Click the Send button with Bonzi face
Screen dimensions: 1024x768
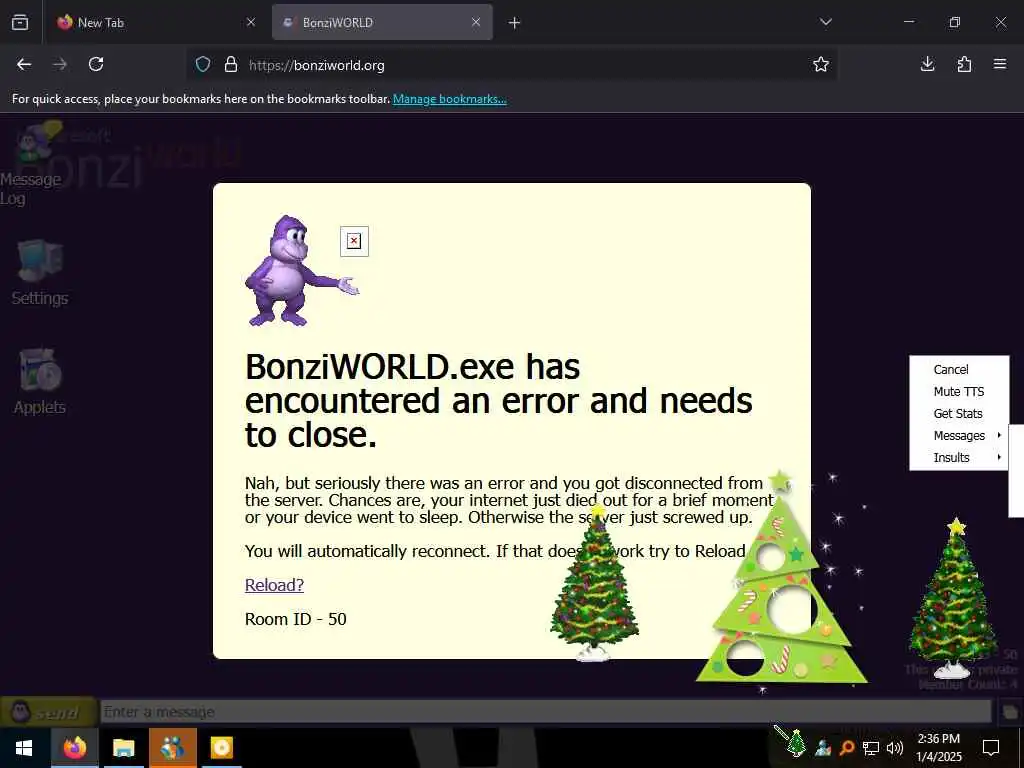[x=48, y=712]
